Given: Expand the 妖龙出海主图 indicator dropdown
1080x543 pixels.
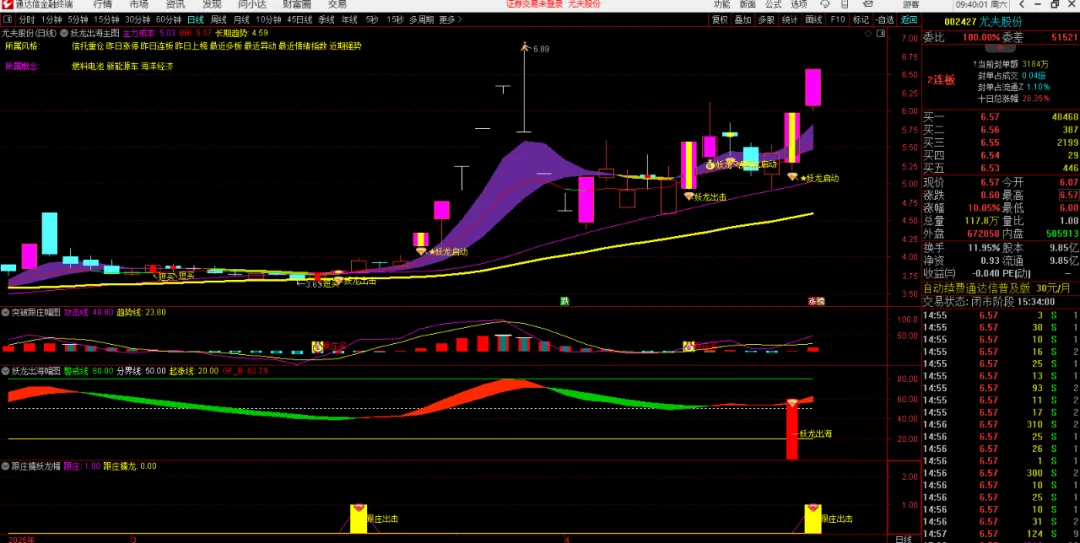Looking at the screenshot, I should (x=65, y=32).
